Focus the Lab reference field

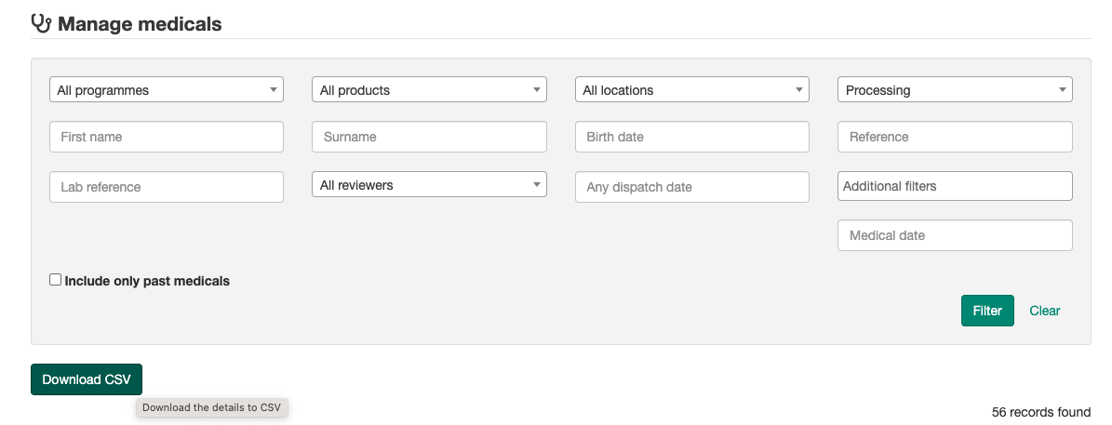click(166, 187)
